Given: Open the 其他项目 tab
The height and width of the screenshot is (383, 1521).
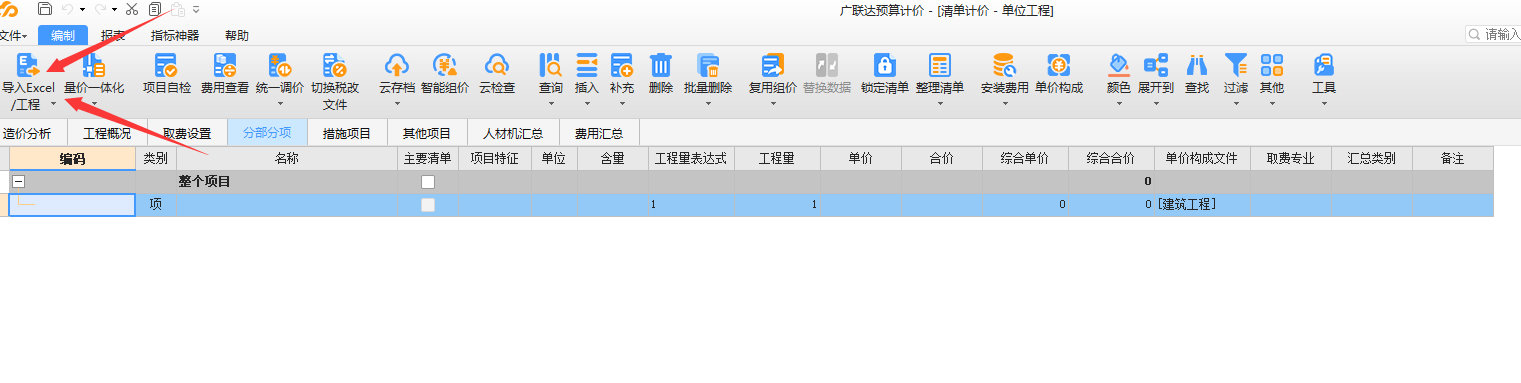Looking at the screenshot, I should pyautogui.click(x=427, y=133).
